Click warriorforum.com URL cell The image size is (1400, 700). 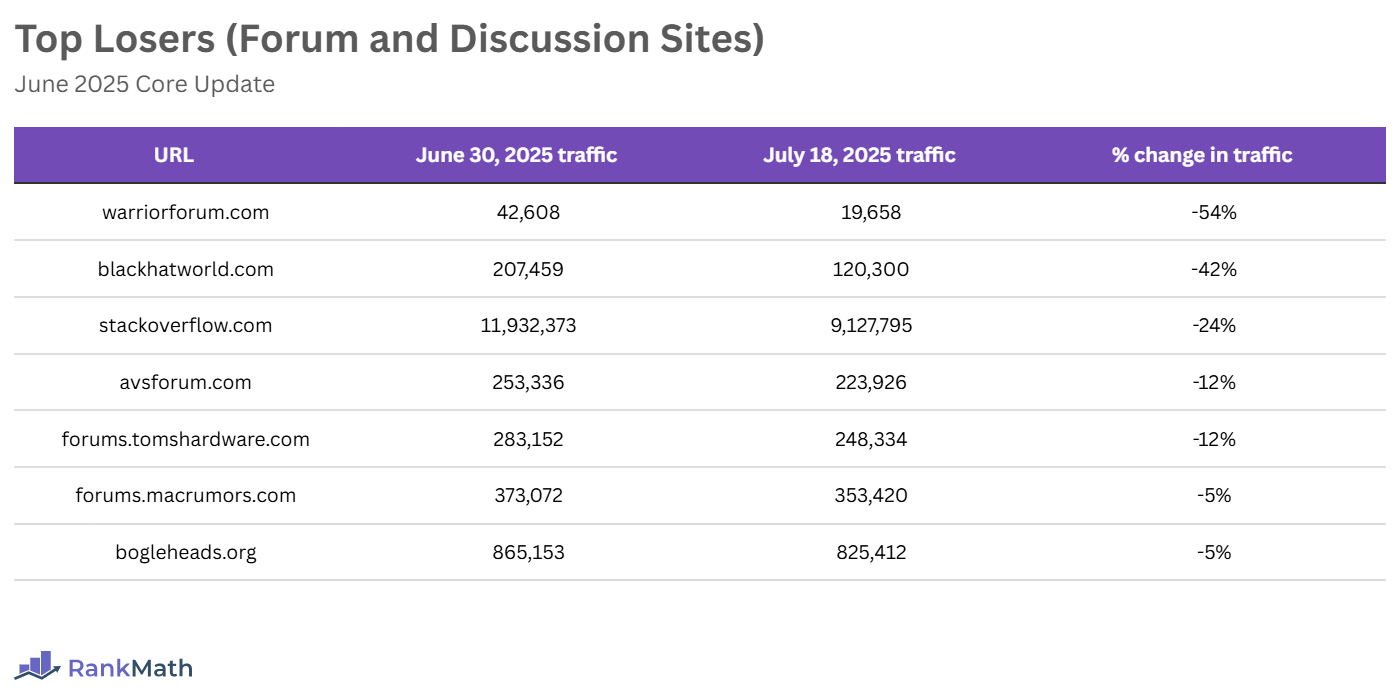186,212
